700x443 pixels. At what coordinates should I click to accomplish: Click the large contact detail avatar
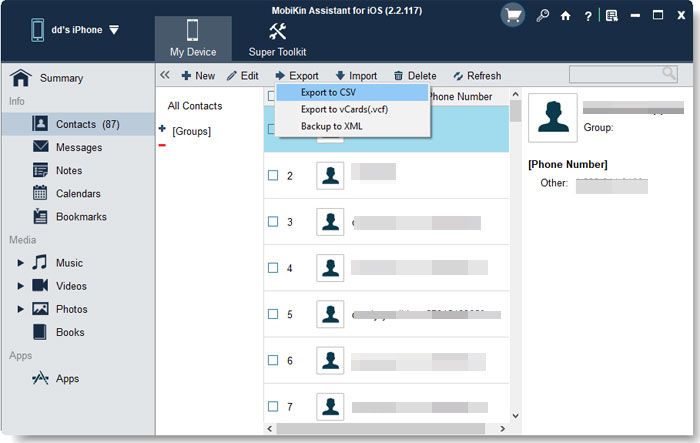click(553, 117)
